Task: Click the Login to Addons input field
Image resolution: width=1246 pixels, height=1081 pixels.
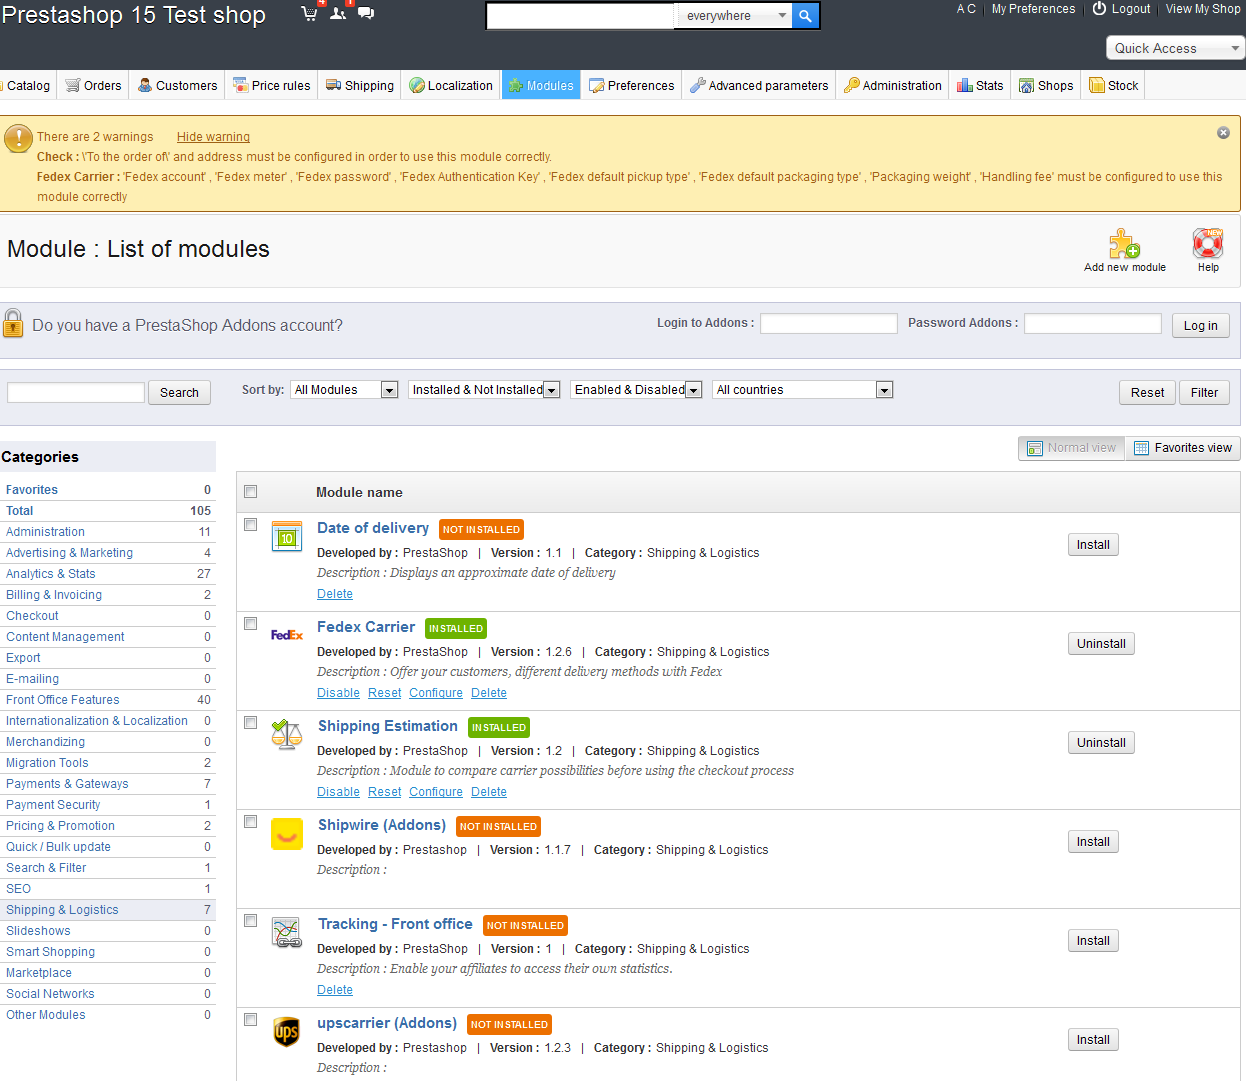Action: click(828, 323)
